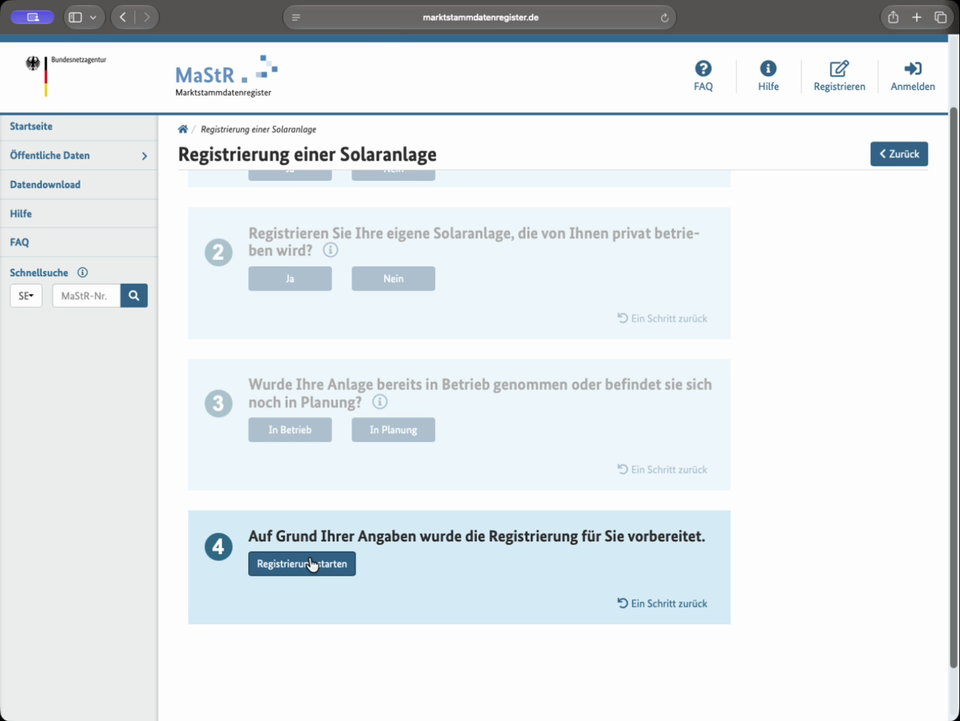Click the Registrierung starten button
The image size is (960, 721).
(302, 564)
